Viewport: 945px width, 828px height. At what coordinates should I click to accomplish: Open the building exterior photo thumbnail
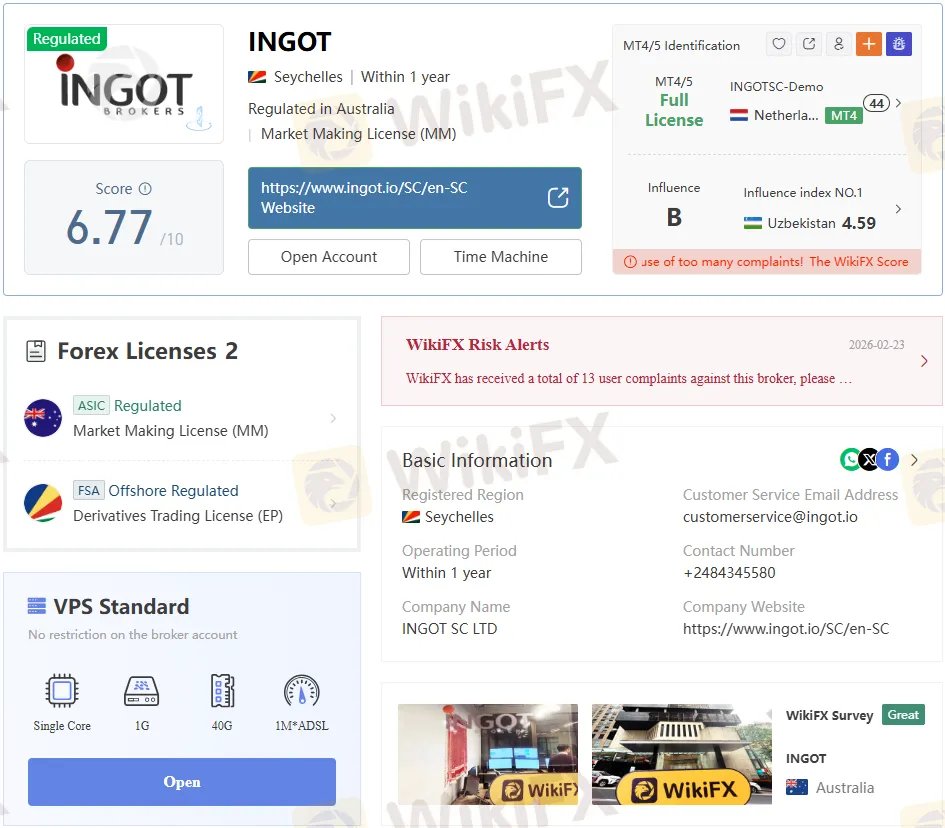682,754
